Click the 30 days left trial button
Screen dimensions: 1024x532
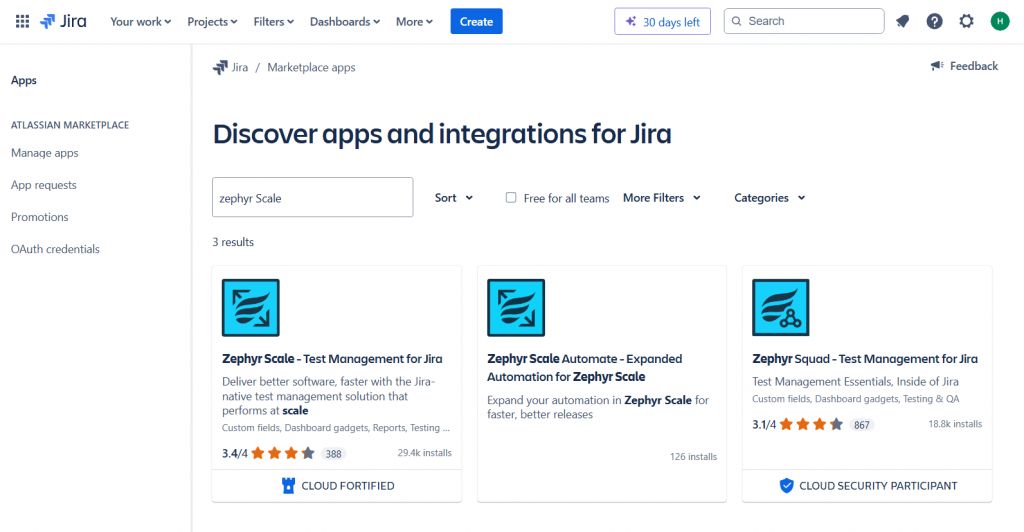(x=662, y=22)
